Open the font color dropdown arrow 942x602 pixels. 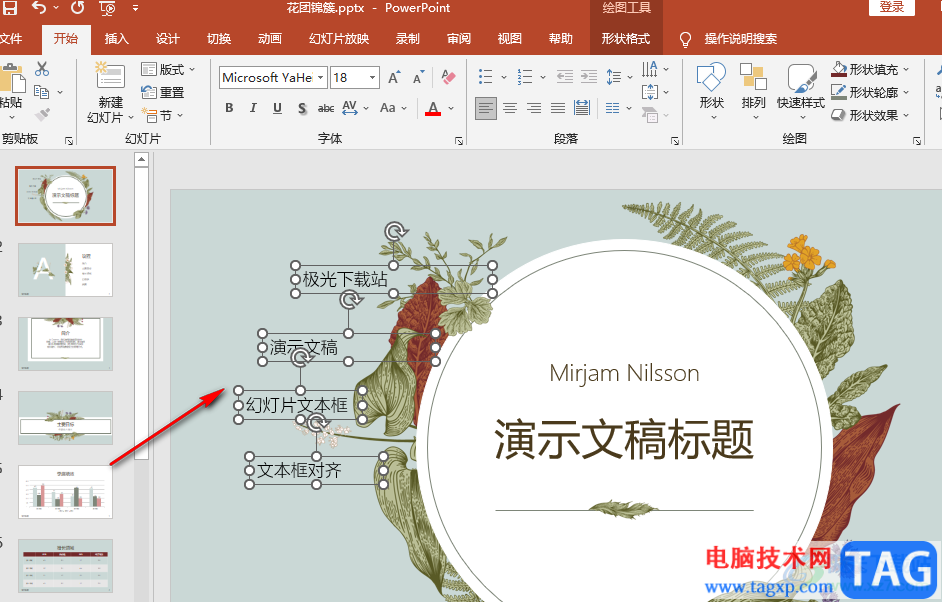[451, 109]
